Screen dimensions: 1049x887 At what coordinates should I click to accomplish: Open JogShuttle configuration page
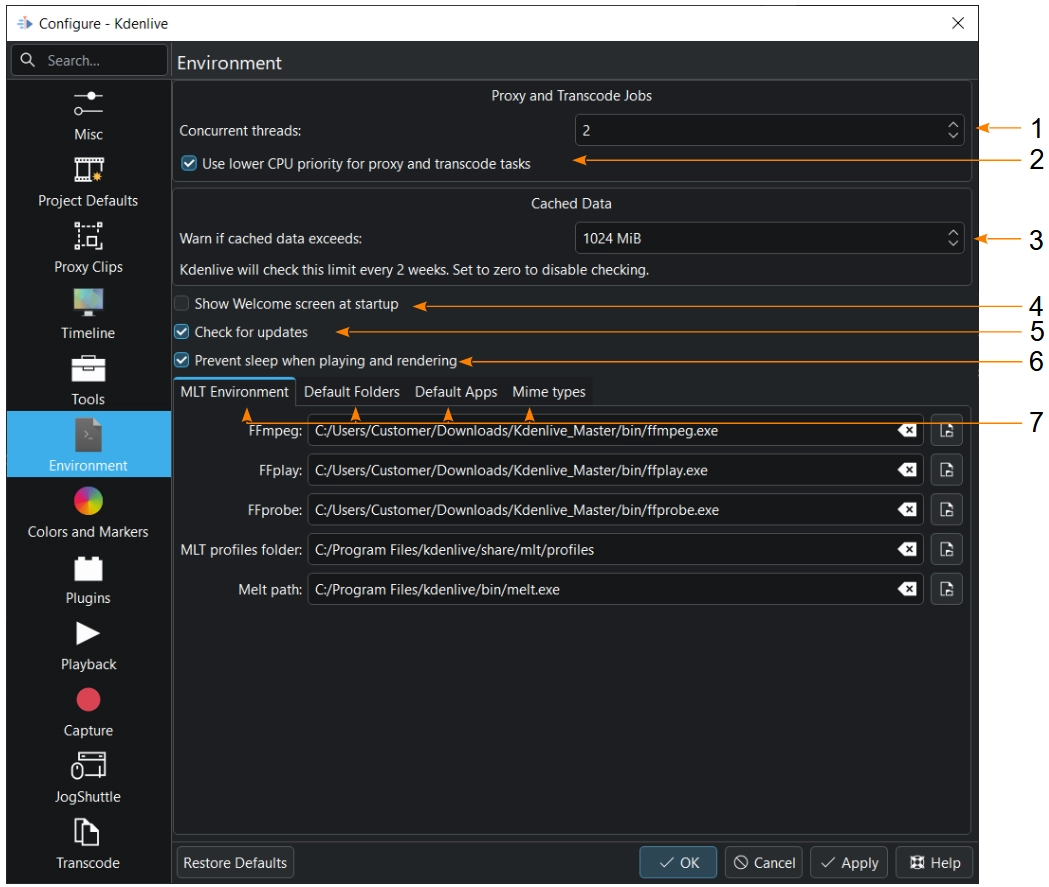pyautogui.click(x=88, y=777)
